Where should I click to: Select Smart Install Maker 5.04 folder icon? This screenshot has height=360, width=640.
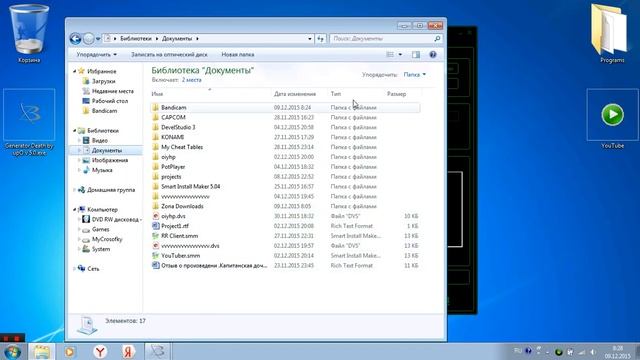click(155, 187)
